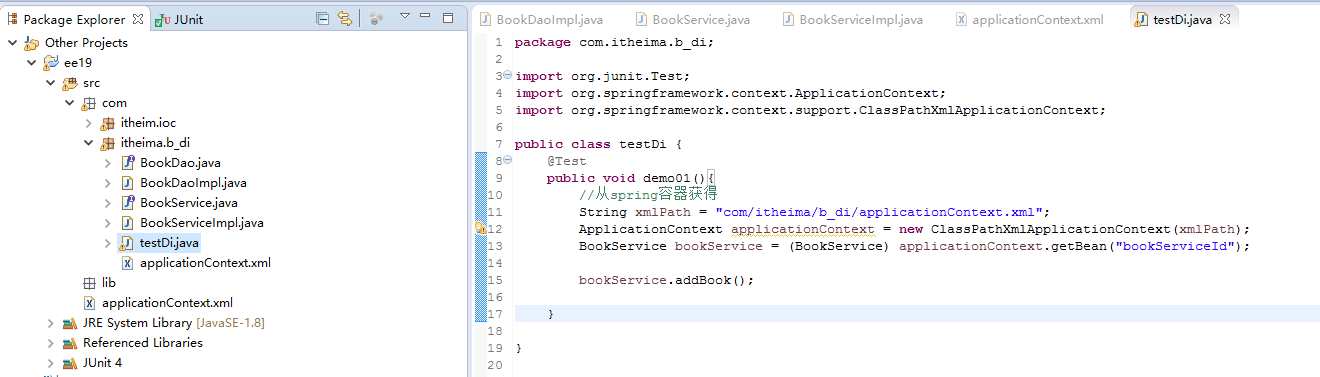Select applicationContext.xml under src root
Viewport: 1320px width, 377px height.
tap(167, 303)
